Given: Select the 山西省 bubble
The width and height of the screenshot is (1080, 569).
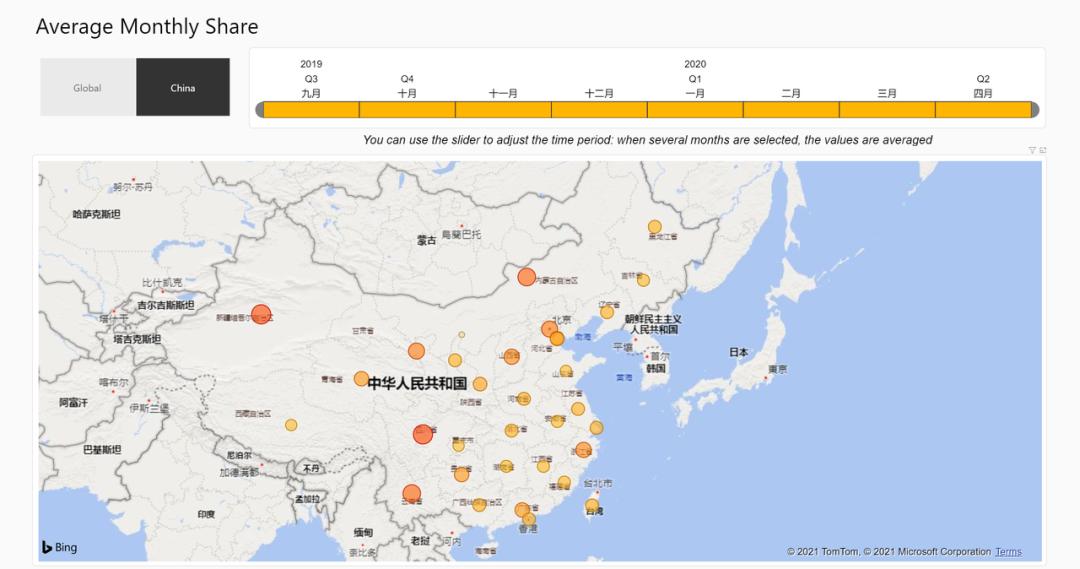Looking at the screenshot, I should 511,356.
